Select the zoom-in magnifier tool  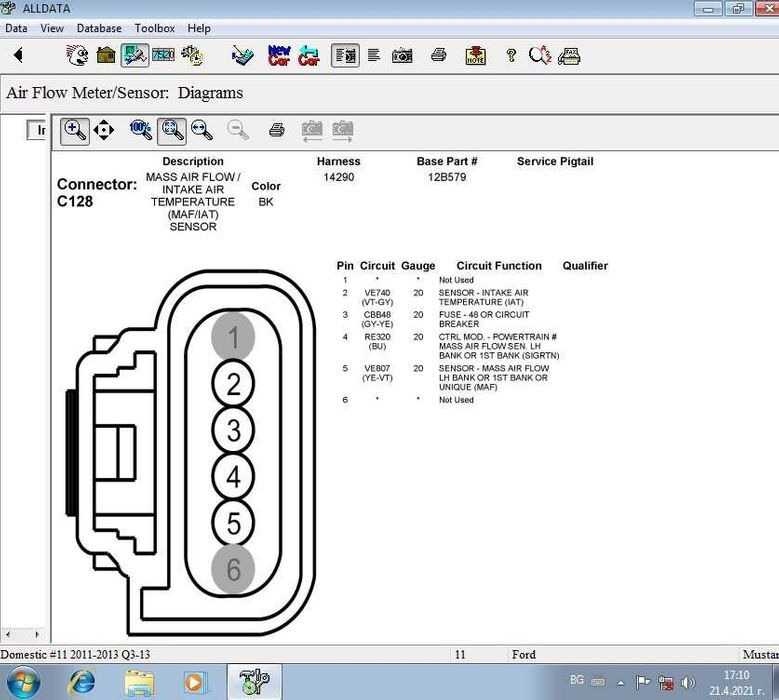coord(75,130)
